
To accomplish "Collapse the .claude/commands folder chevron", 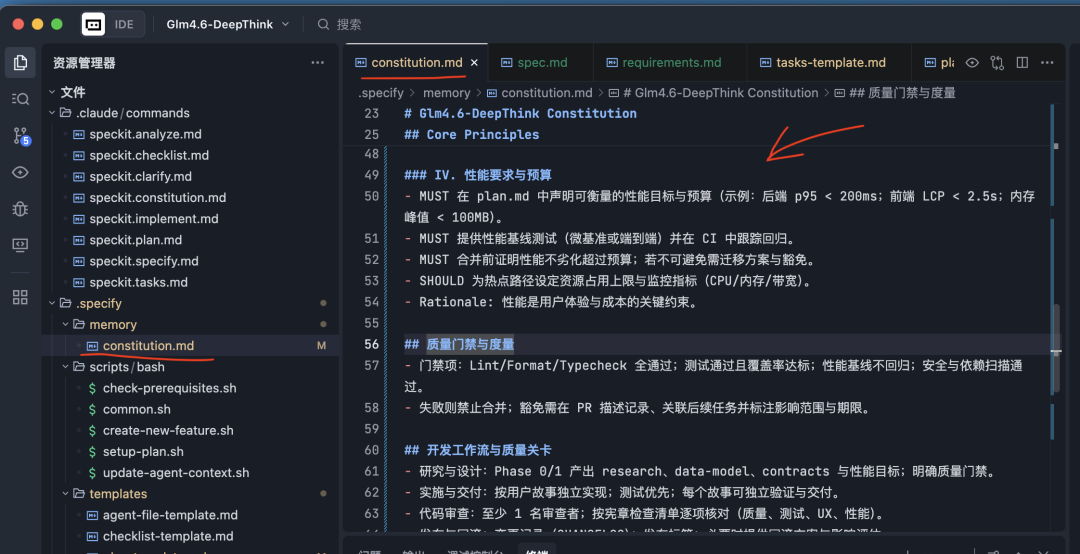I will [x=52, y=113].
